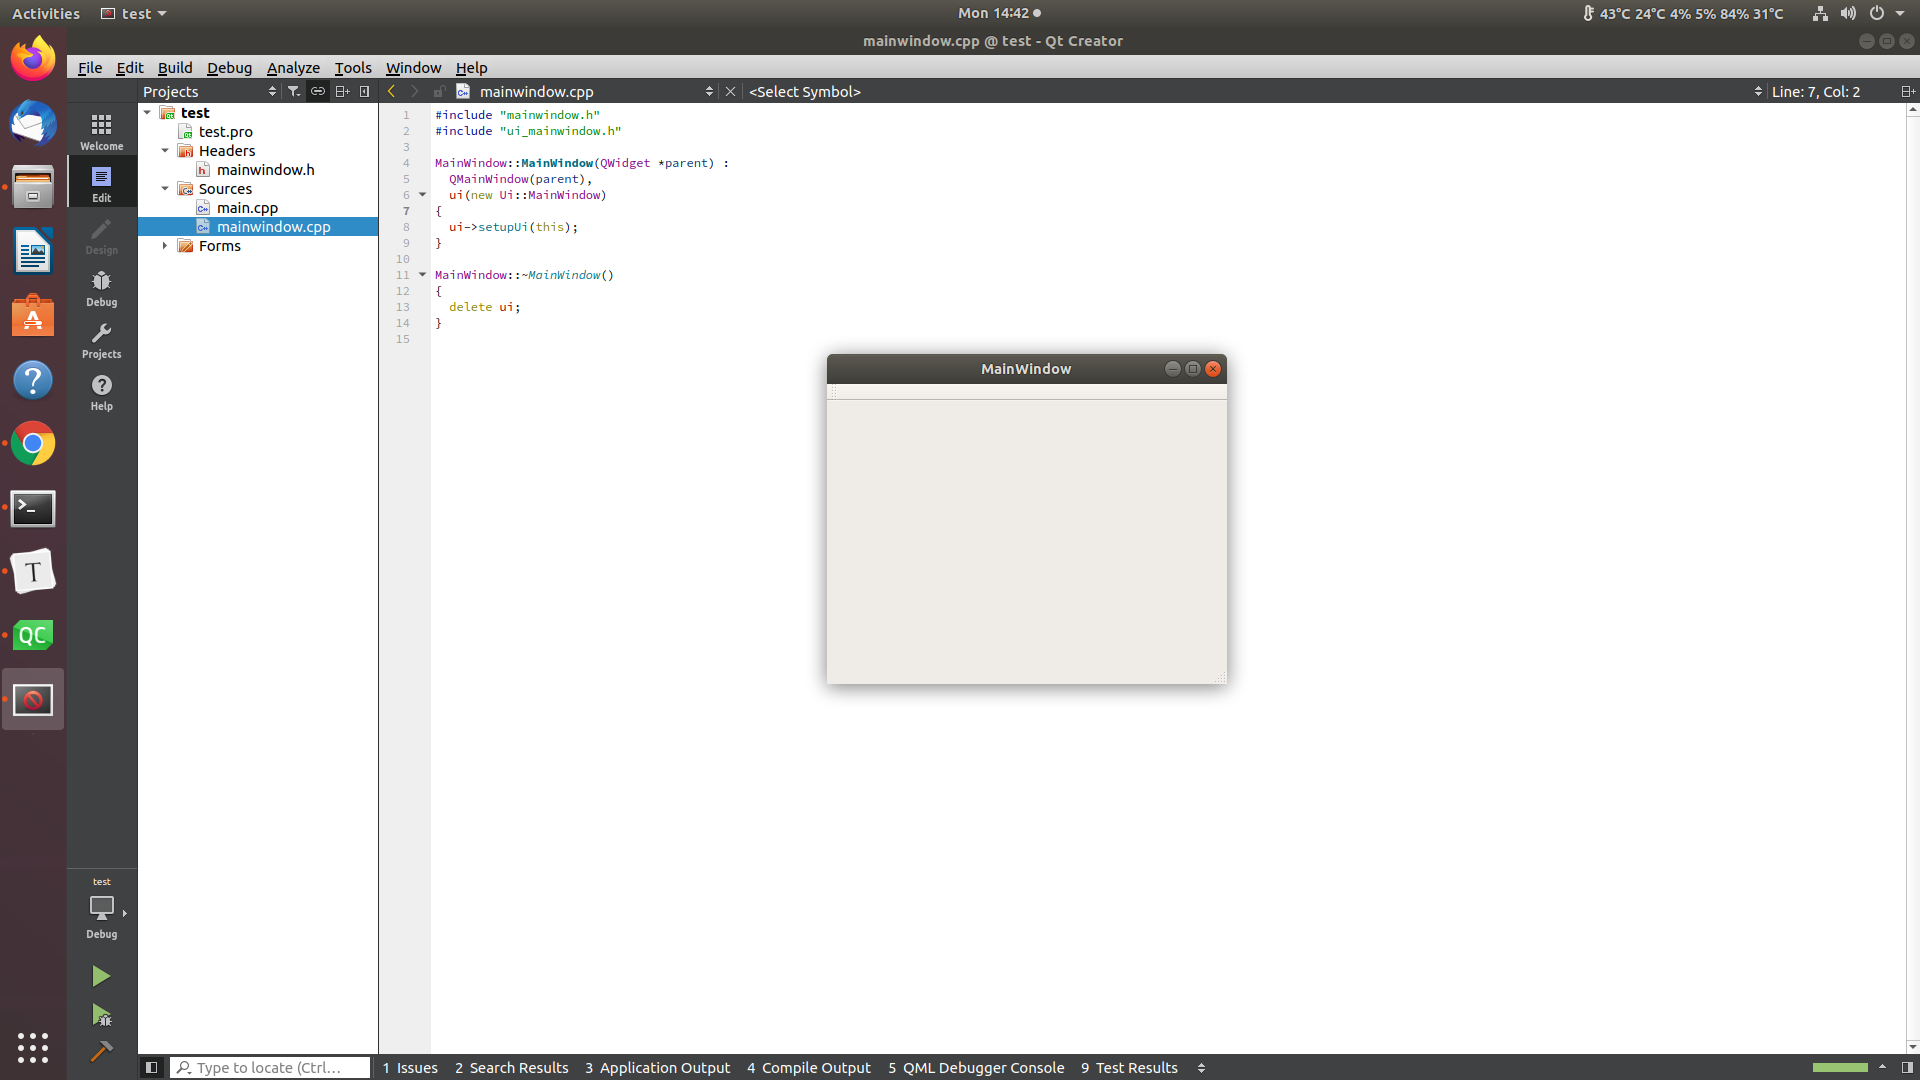This screenshot has width=1920, height=1080.
Task: Open the Build menu
Action: click(x=175, y=68)
